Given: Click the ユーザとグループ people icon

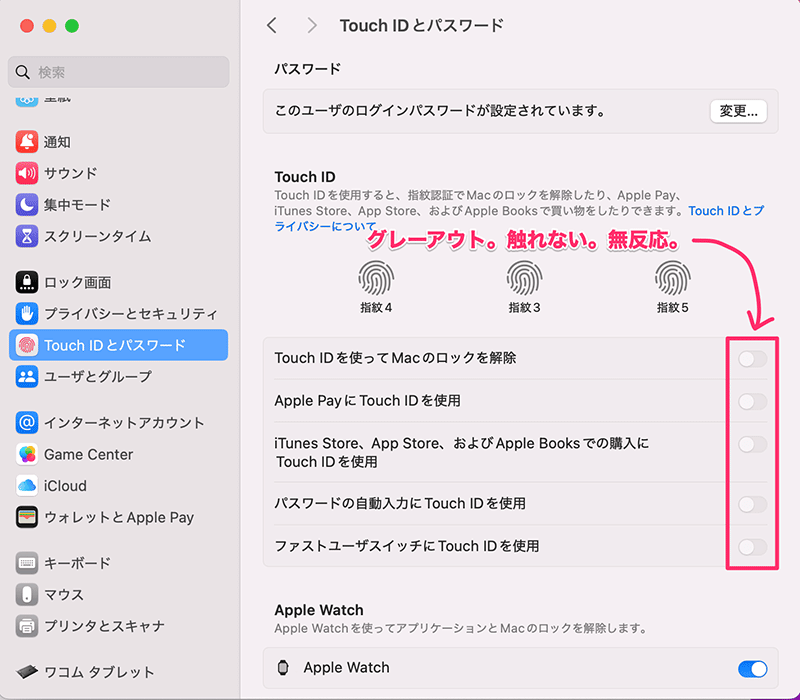Looking at the screenshot, I should click(27, 377).
